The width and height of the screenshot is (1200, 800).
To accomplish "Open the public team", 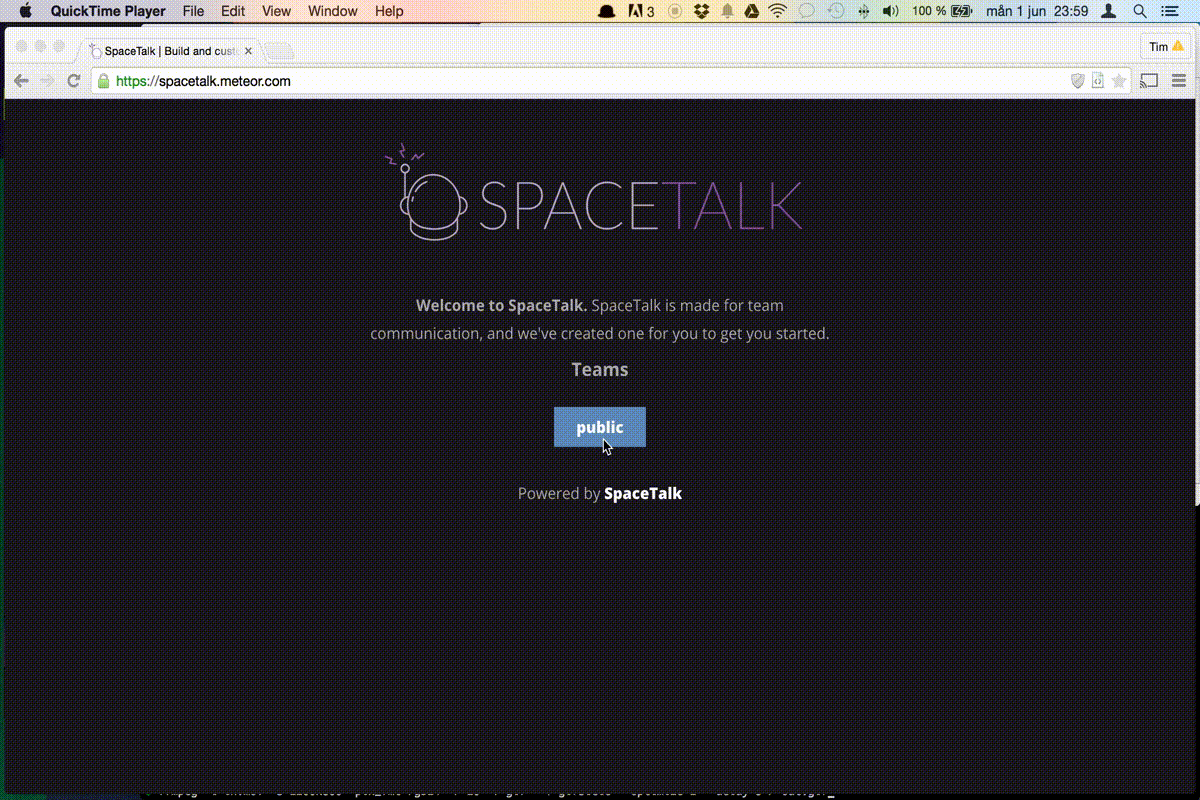I will (x=600, y=427).
